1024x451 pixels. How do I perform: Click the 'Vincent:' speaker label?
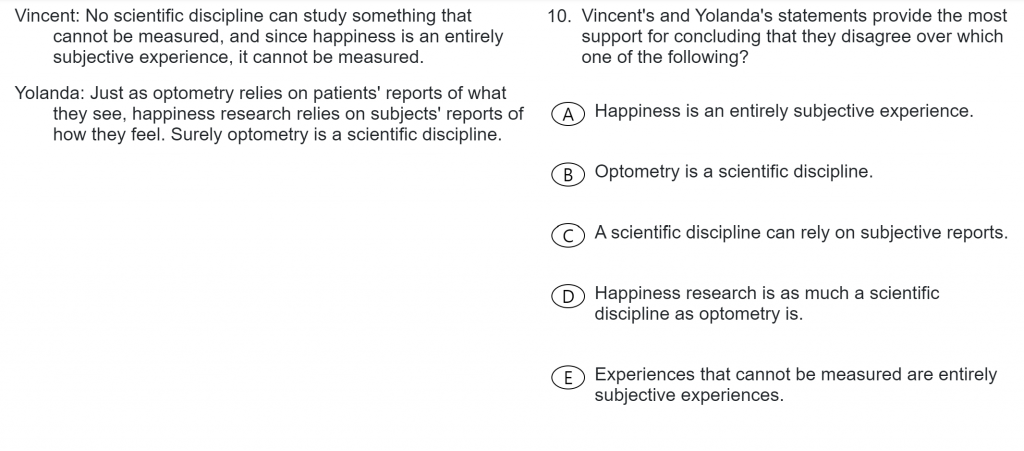point(47,16)
